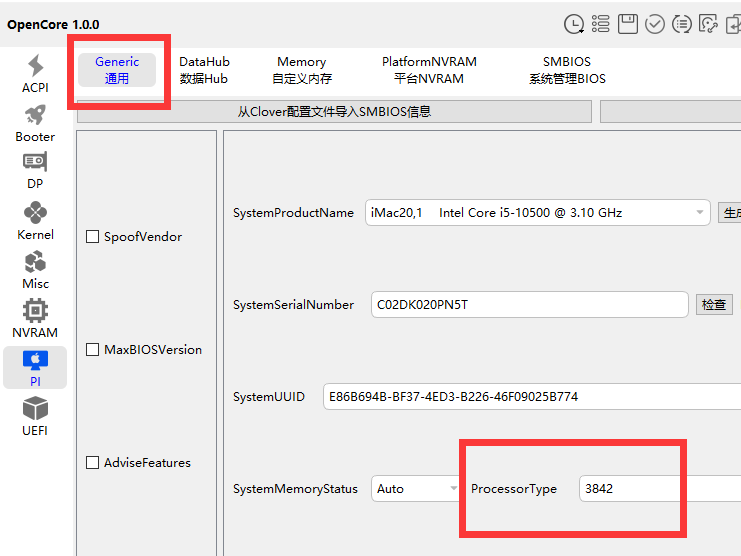Open the Memory tab
The image size is (741, 556).
[302, 70]
